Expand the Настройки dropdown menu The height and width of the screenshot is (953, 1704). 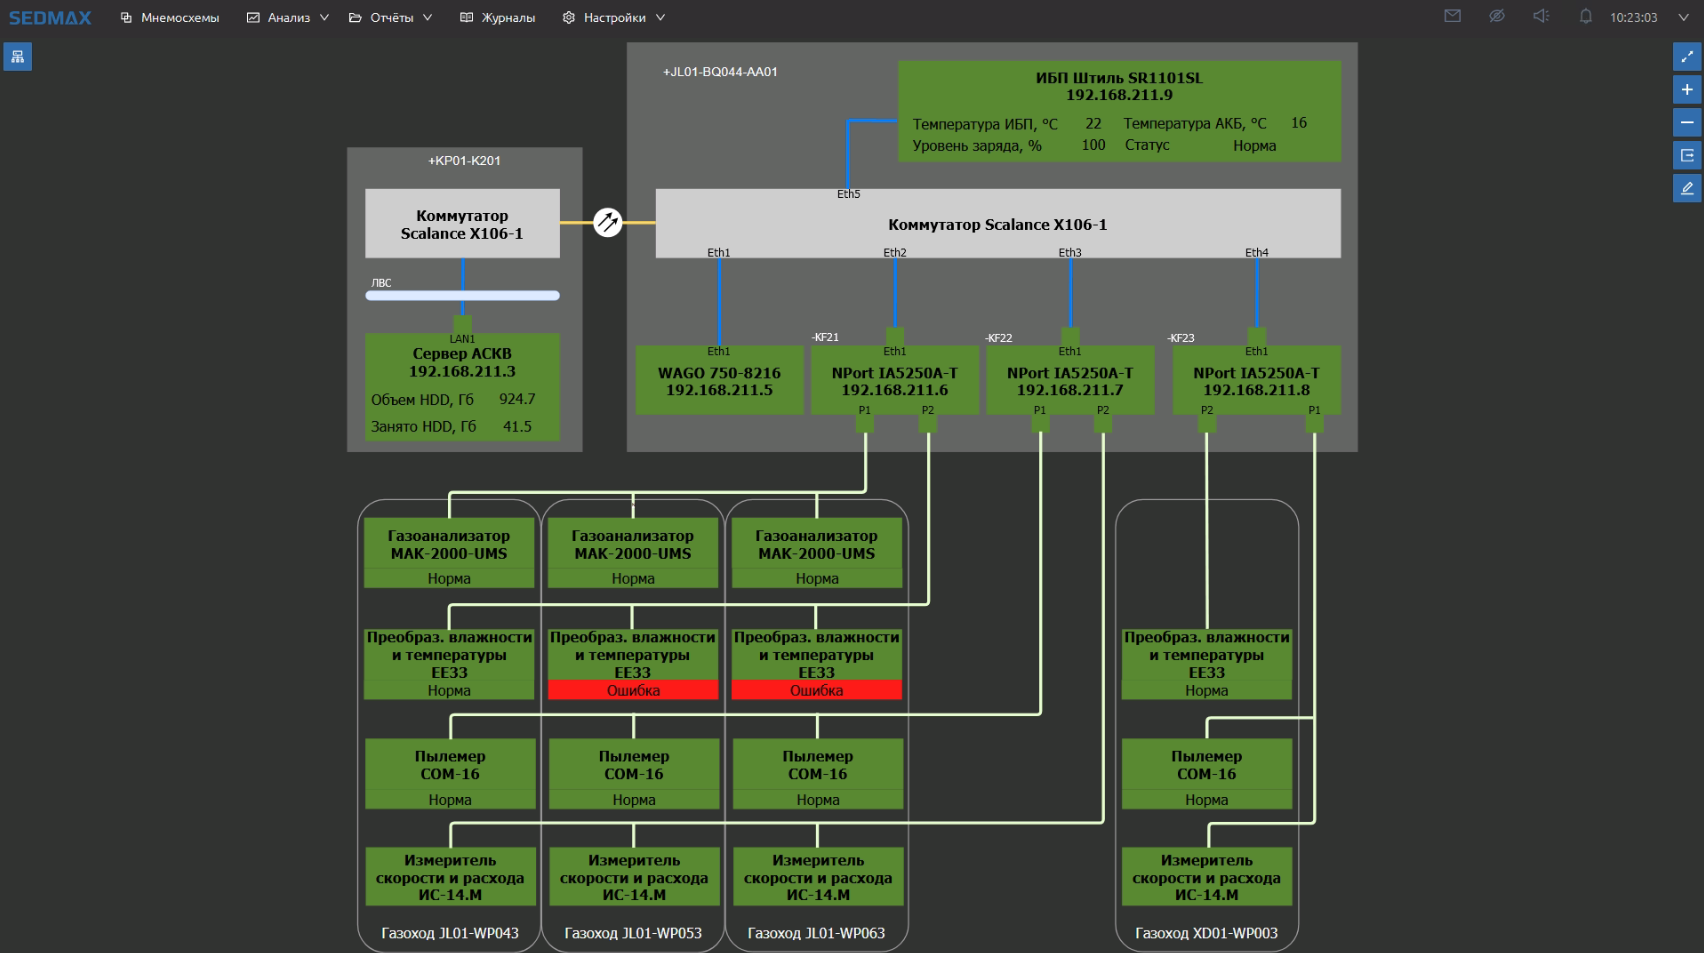pos(614,17)
